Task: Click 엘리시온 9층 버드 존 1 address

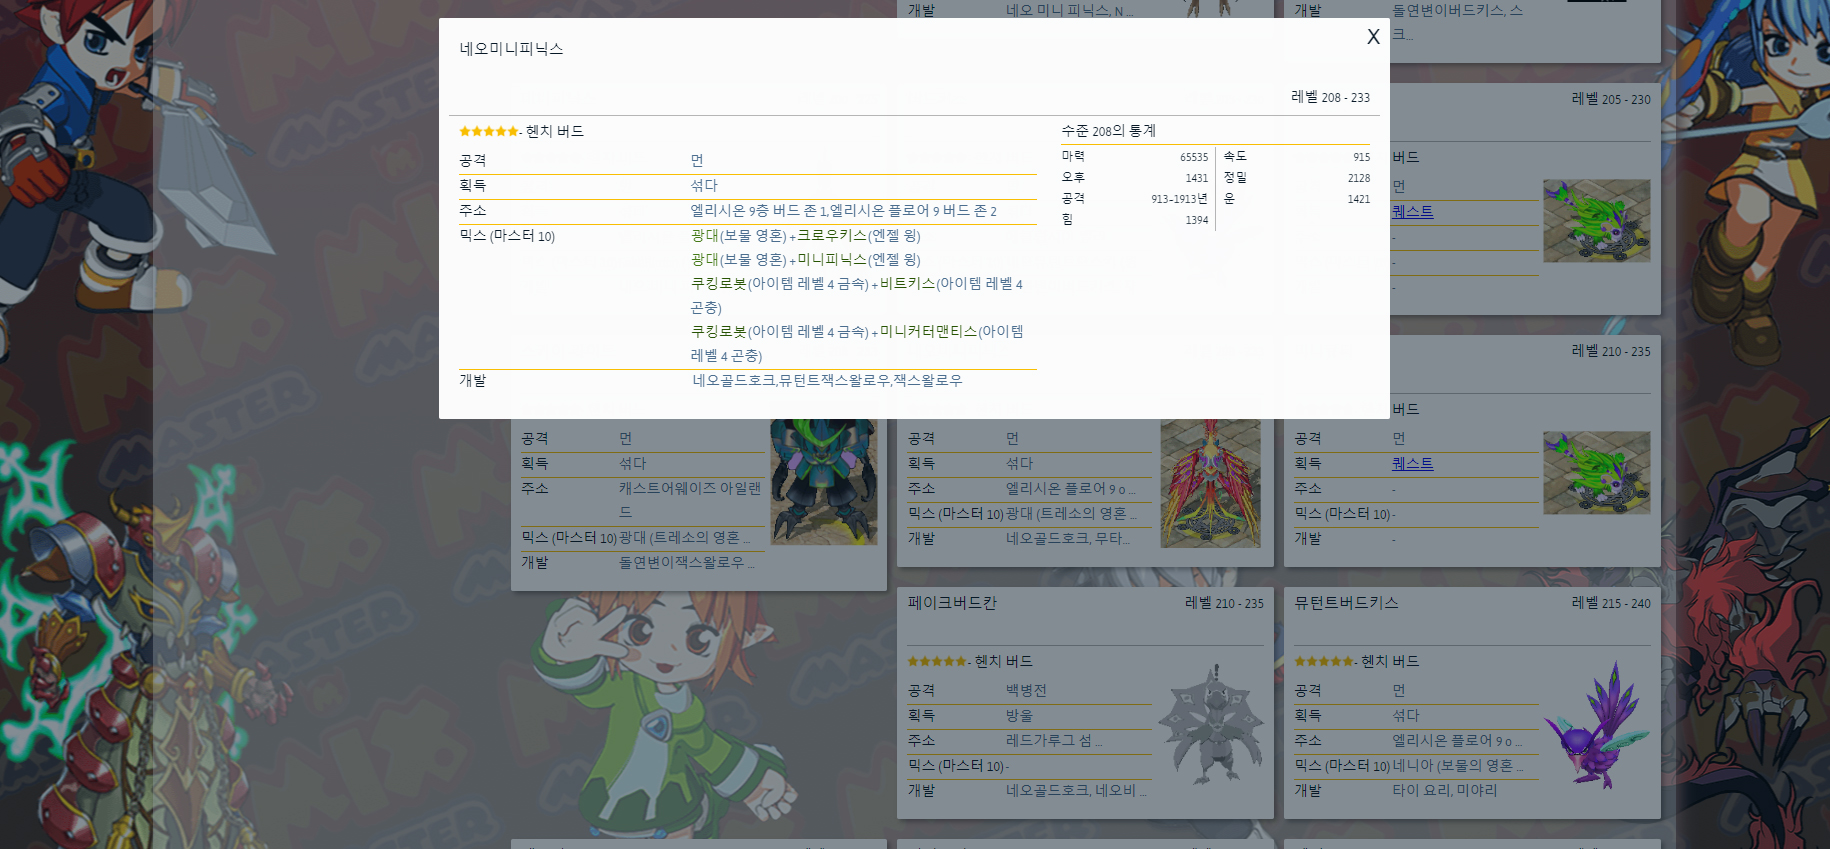Action: (758, 211)
